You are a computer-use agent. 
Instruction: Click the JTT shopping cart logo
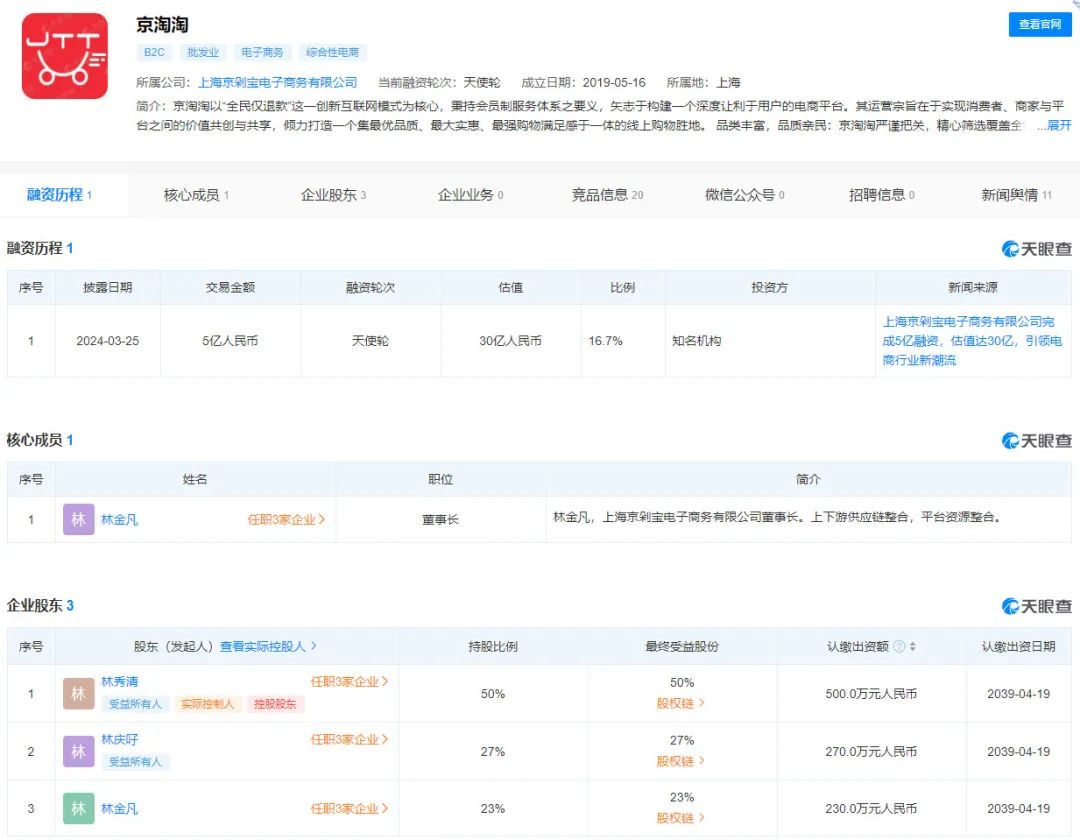click(65, 56)
